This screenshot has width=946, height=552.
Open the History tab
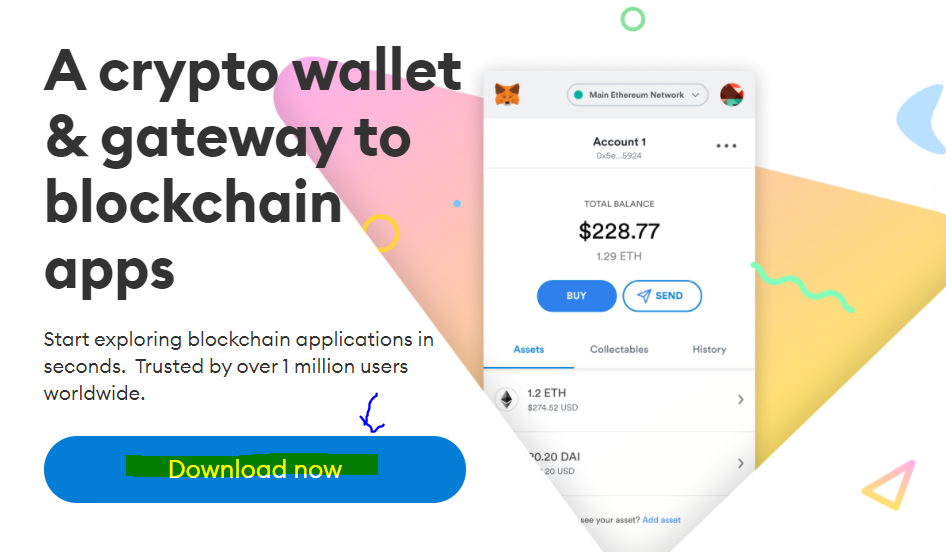(x=709, y=349)
